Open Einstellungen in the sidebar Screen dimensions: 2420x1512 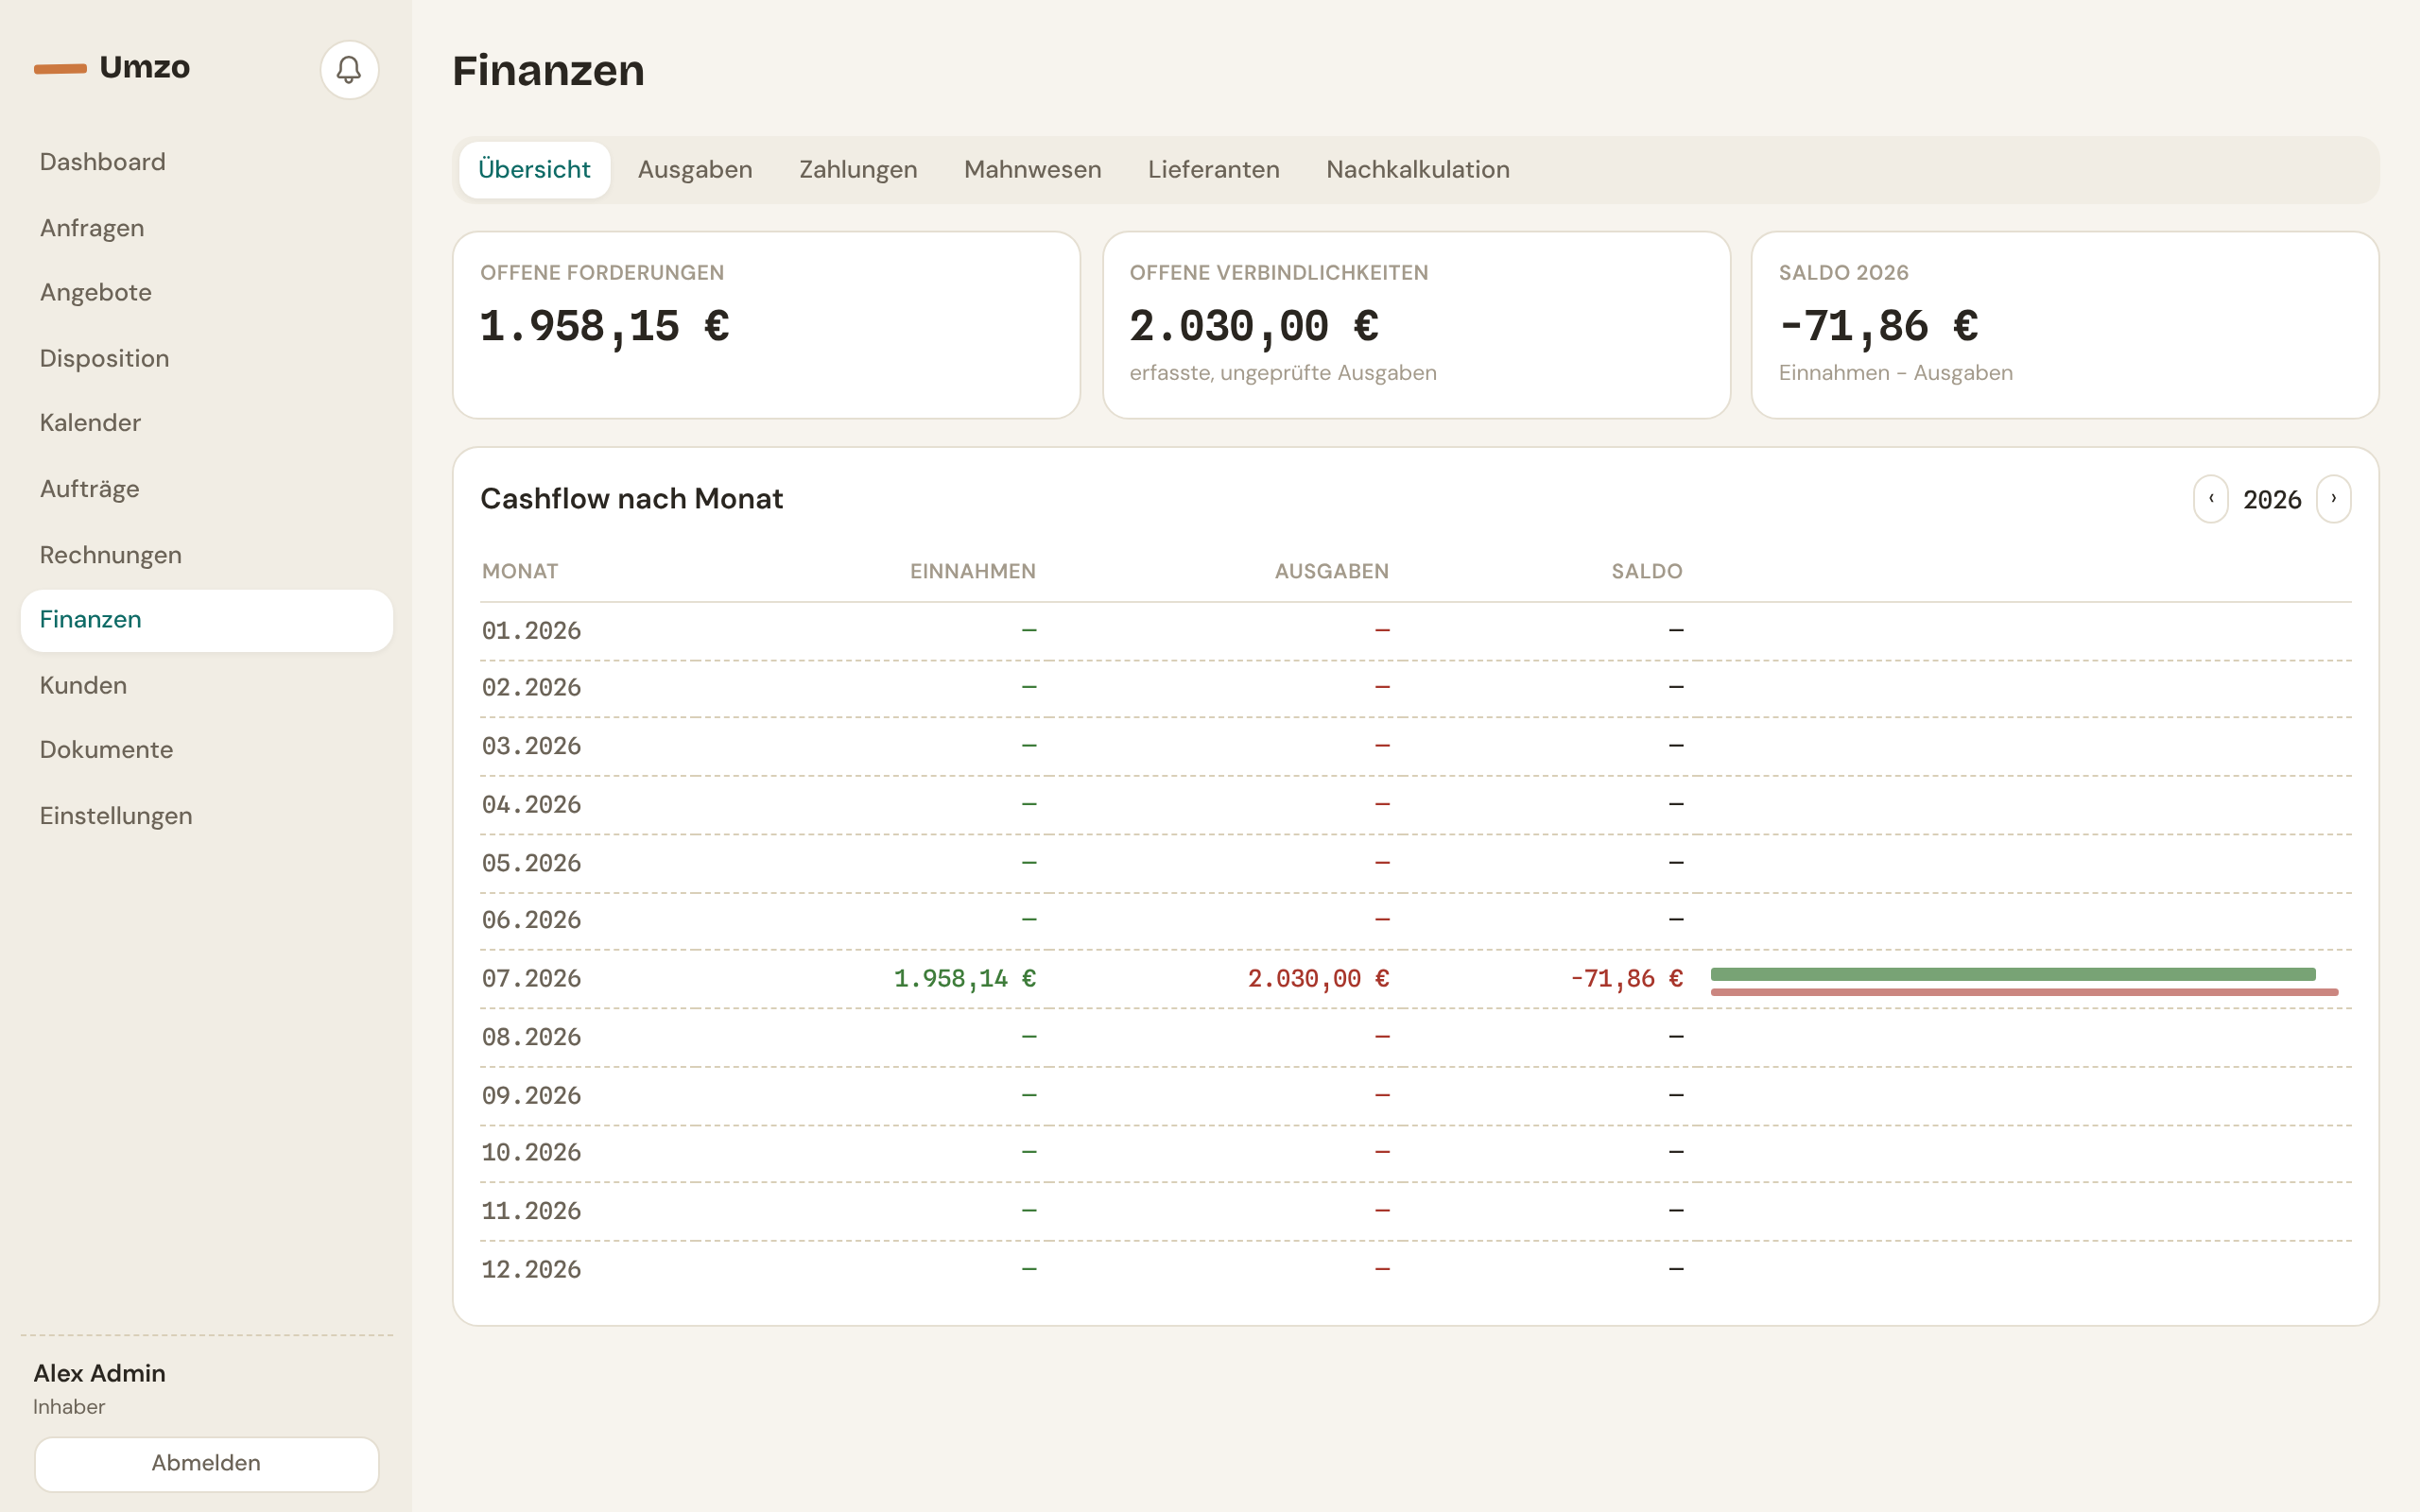tap(207, 816)
